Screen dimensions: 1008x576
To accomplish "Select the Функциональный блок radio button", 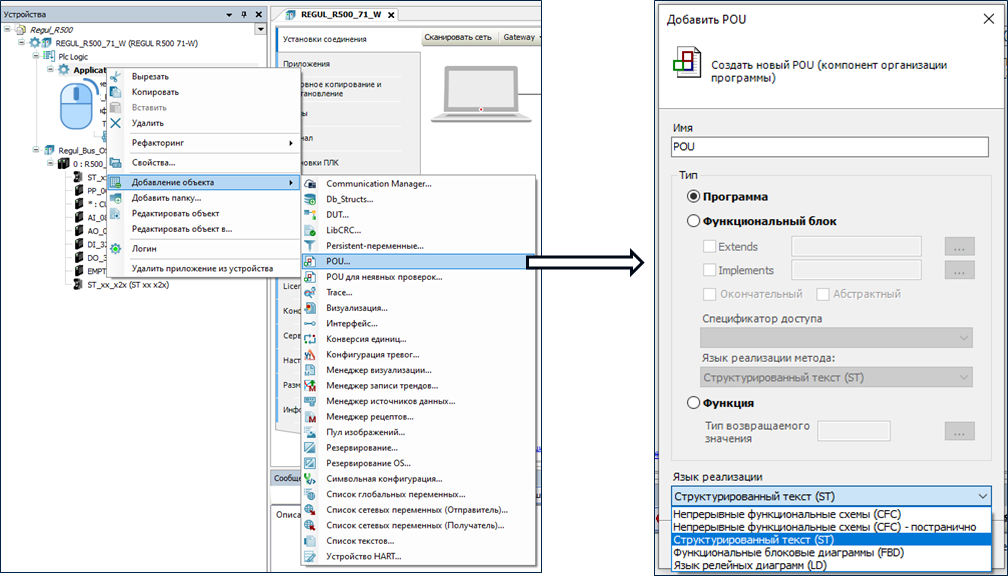I will click(694, 221).
